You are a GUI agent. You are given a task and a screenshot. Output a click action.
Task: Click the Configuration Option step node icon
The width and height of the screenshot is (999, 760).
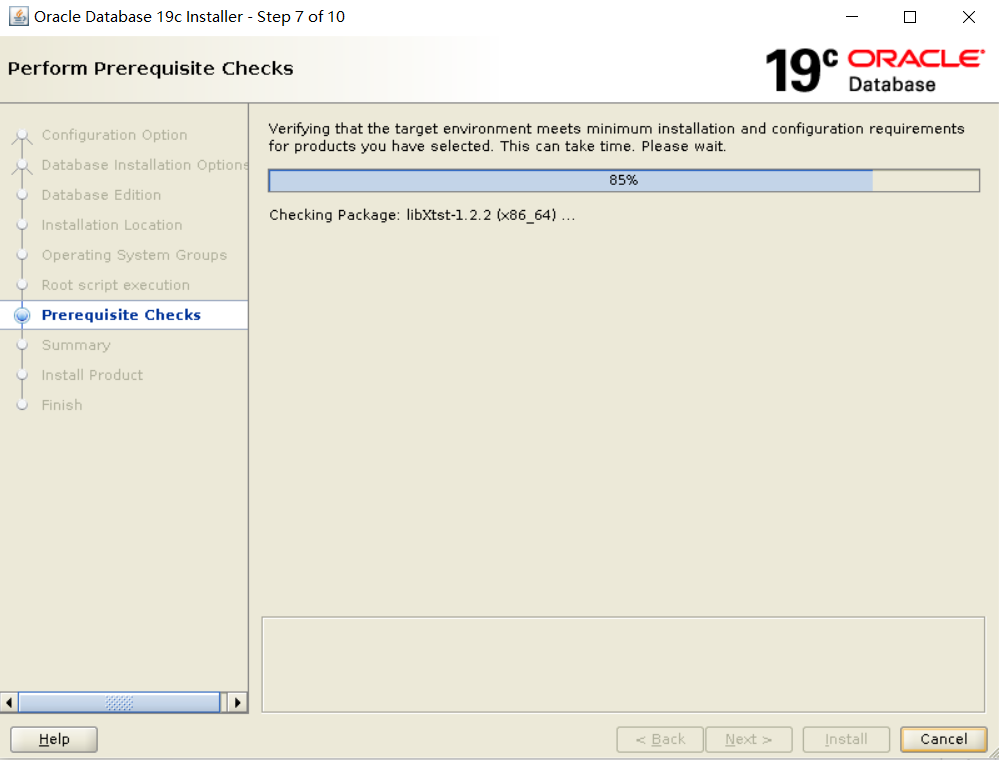tap(22, 136)
